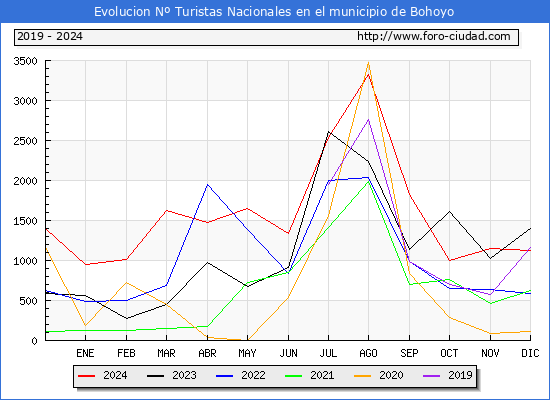The height and width of the screenshot is (400, 550).
Task: Click the chart title mentioning Bohoyo
Action: (274, 12)
